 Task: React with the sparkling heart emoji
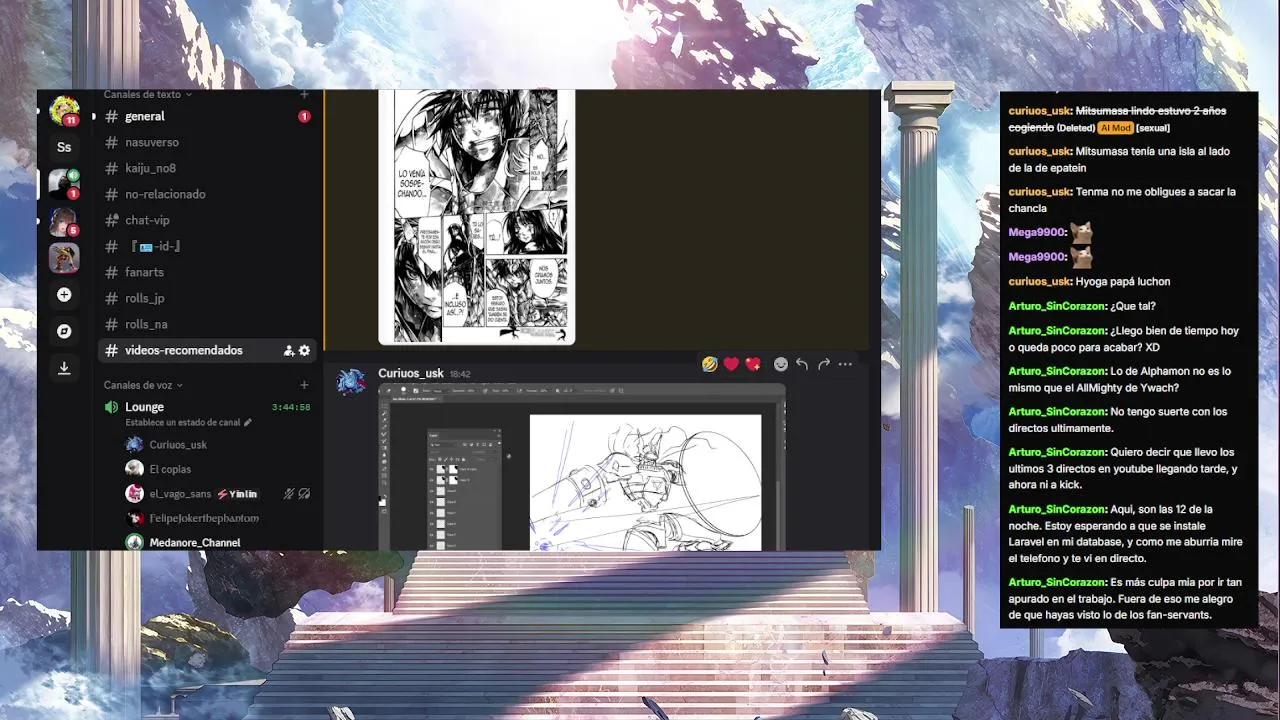pyautogui.click(x=753, y=364)
